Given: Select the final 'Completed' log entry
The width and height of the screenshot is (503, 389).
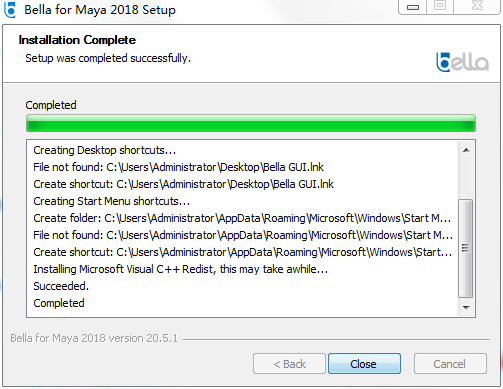Looking at the screenshot, I should (59, 303).
